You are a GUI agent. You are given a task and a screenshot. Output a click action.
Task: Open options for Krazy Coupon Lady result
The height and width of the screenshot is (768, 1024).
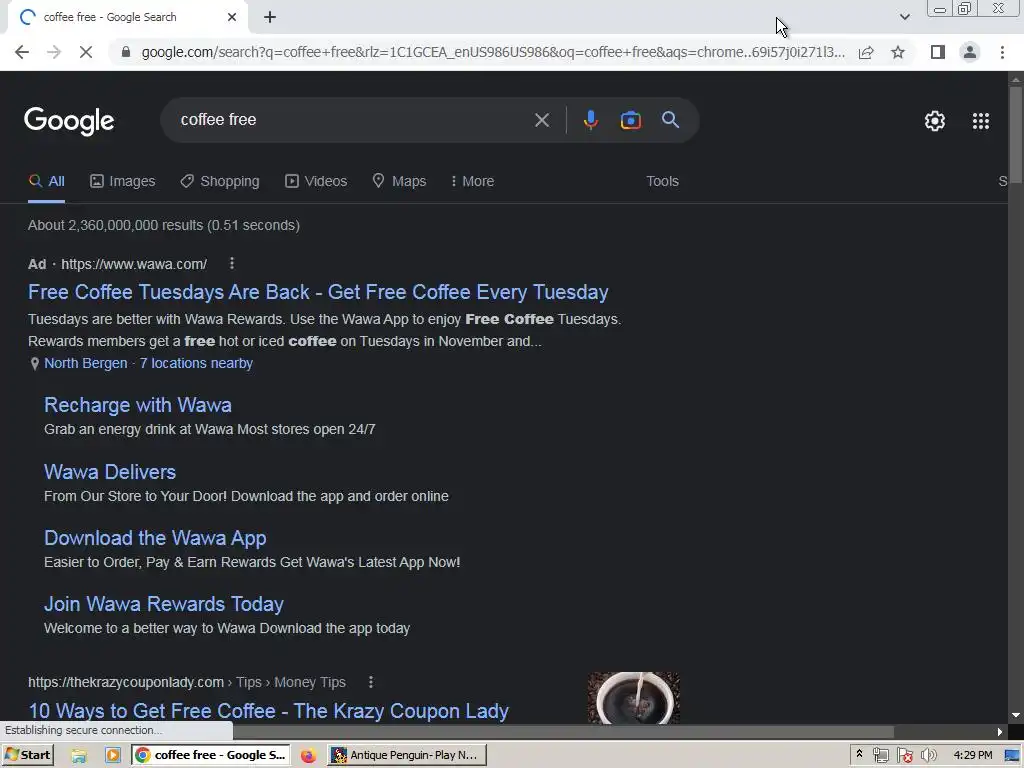[x=371, y=682]
